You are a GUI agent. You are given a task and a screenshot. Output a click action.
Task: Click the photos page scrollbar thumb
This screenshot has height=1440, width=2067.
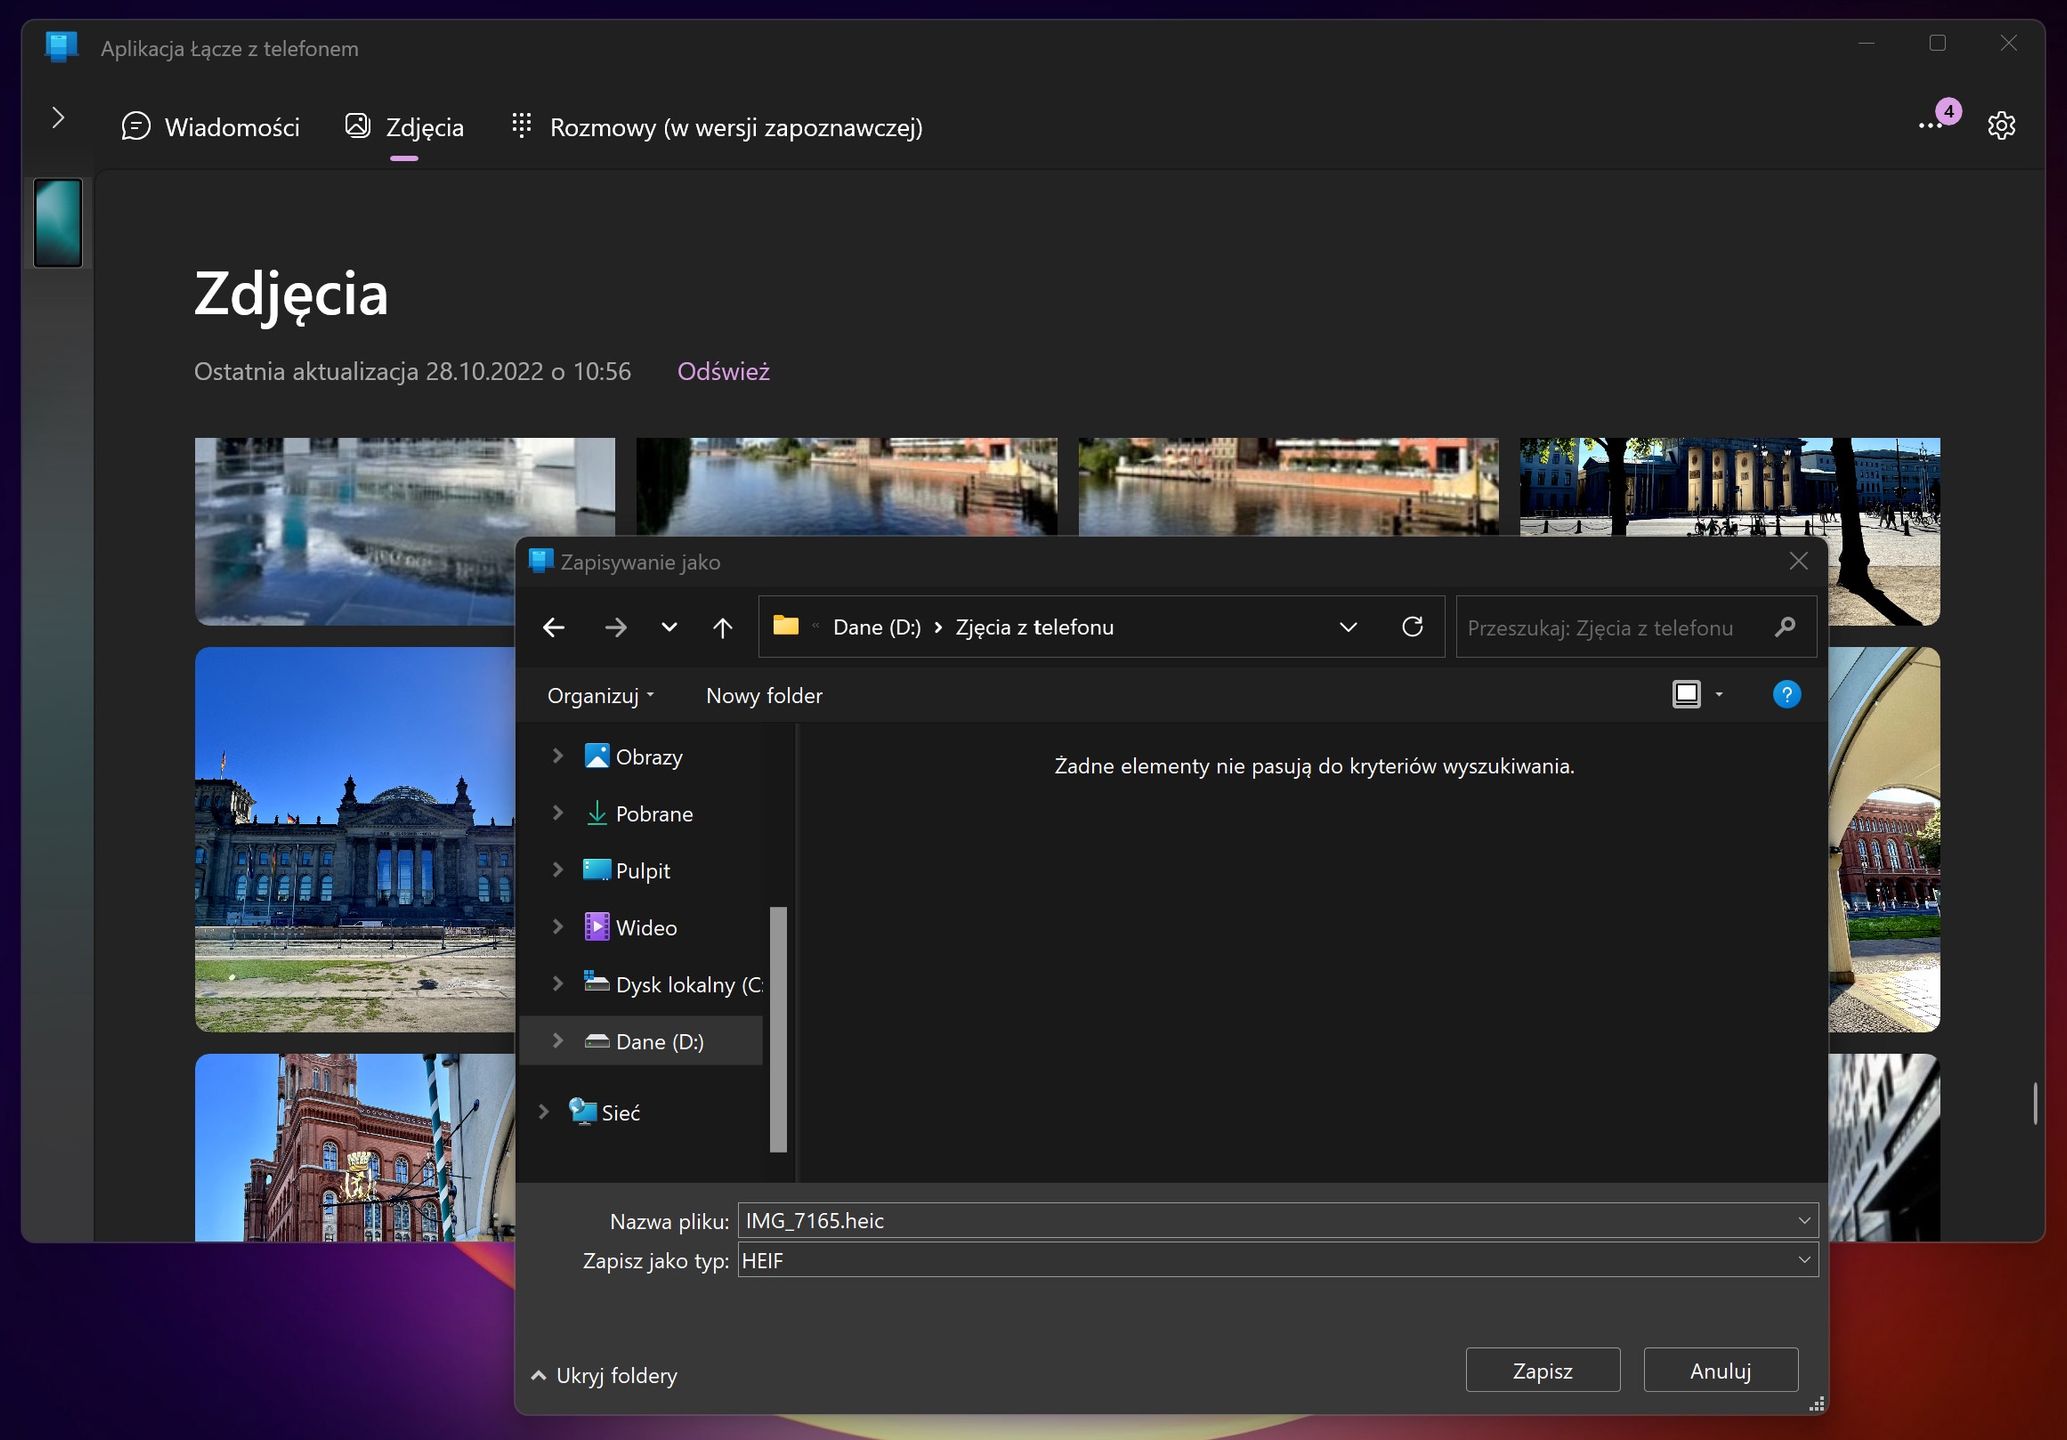[2035, 1103]
